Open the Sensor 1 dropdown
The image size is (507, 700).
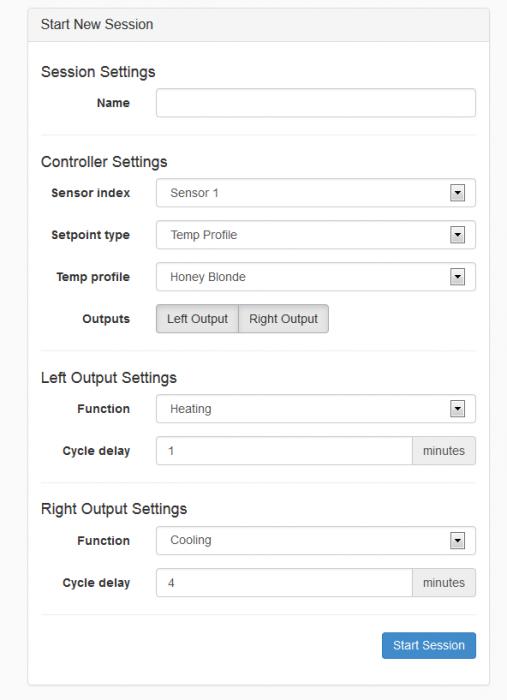316,193
